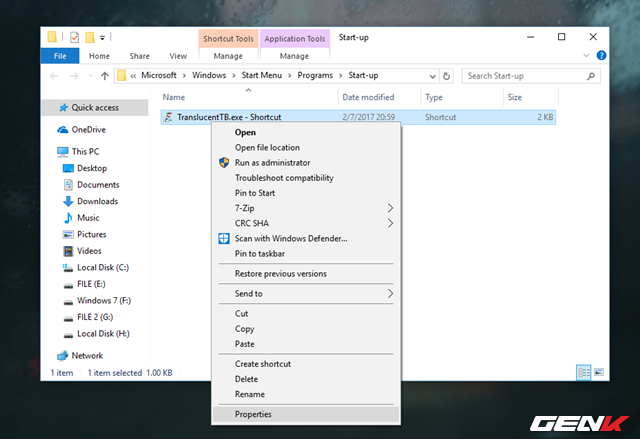The image size is (640, 439).
Task: Click the Help question mark icon
Action: [x=601, y=56]
